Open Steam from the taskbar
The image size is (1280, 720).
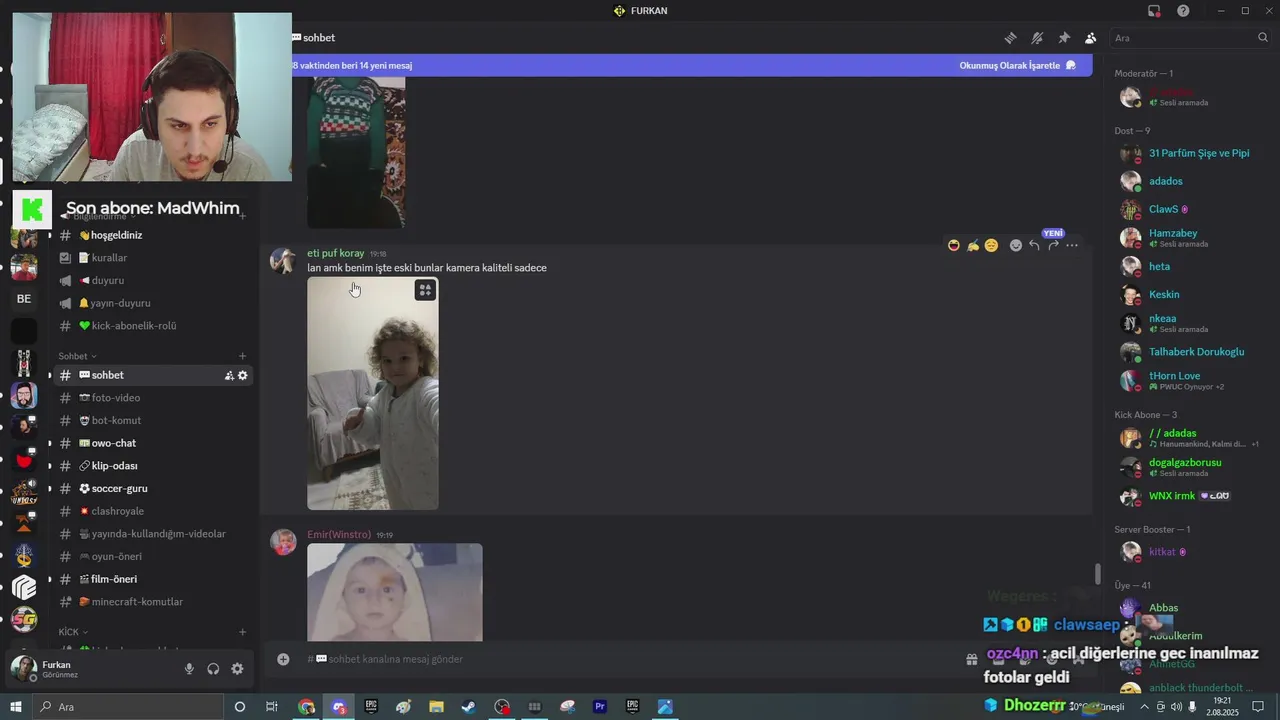pos(468,707)
